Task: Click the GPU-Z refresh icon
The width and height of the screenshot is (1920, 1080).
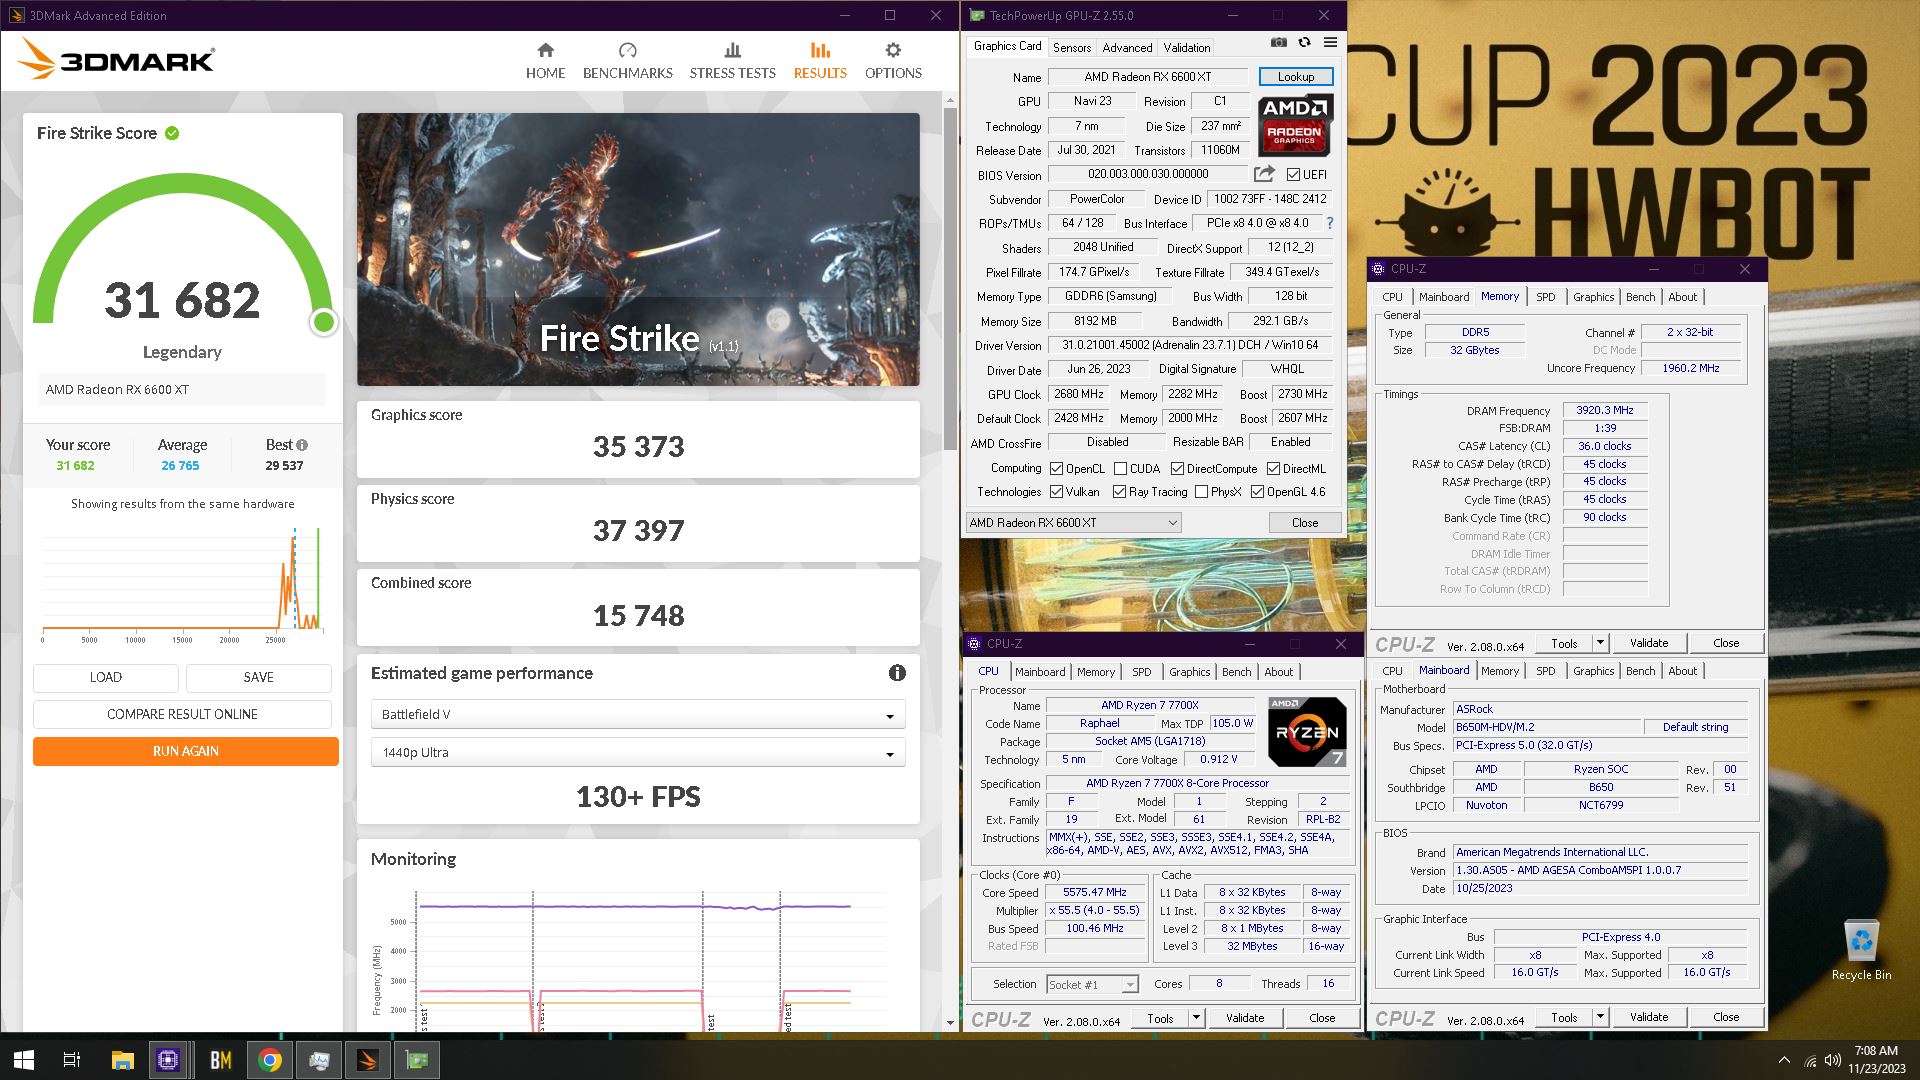Action: pos(1304,42)
